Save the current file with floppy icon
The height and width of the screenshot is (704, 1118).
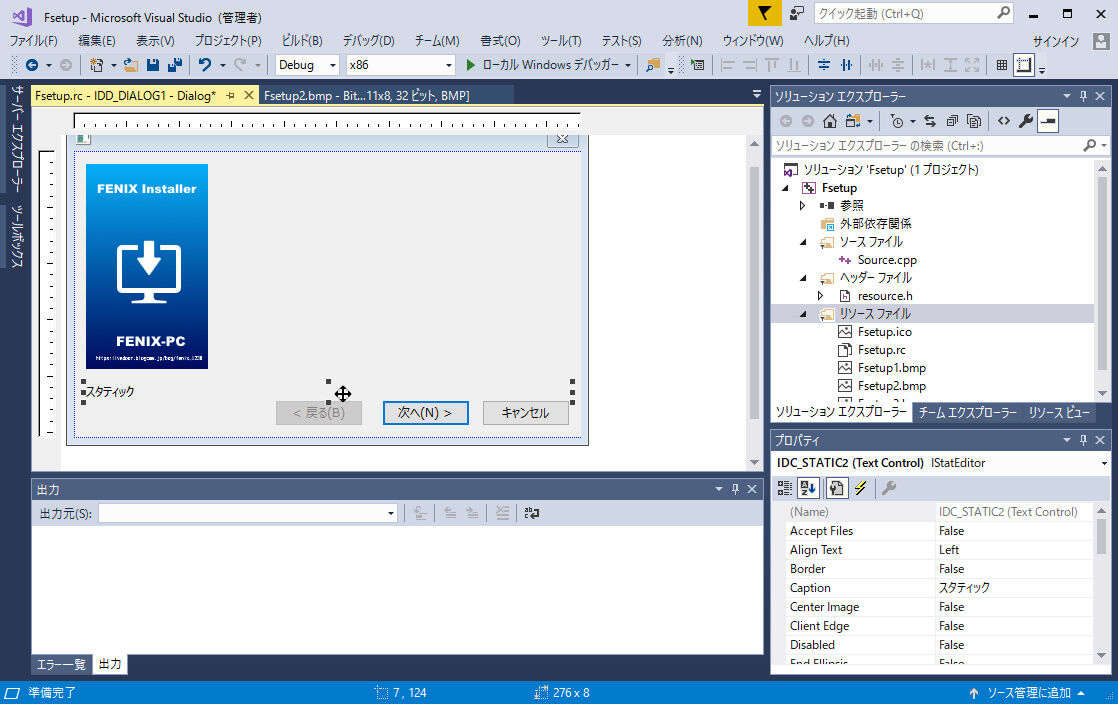pos(153,65)
